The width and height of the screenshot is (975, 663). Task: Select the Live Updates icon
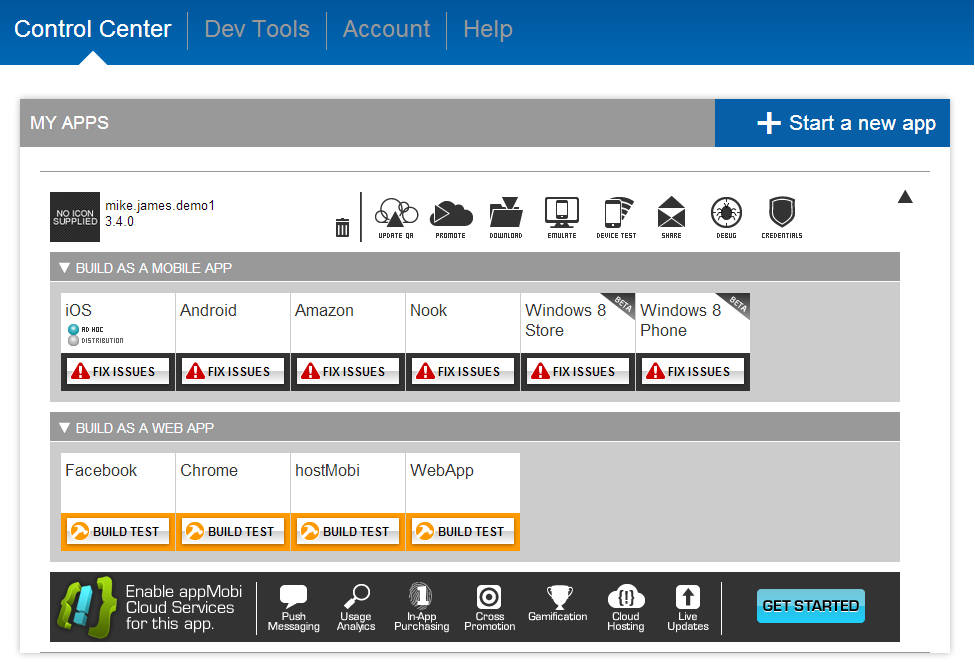688,608
